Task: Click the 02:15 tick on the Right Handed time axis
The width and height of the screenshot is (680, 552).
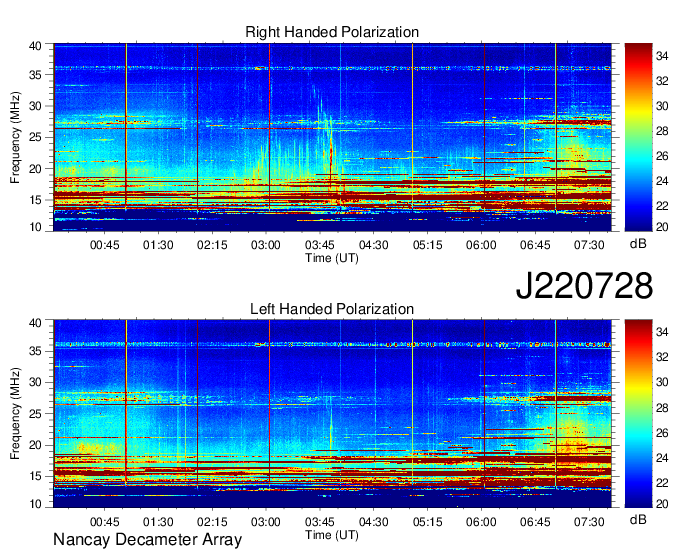Action: point(212,245)
